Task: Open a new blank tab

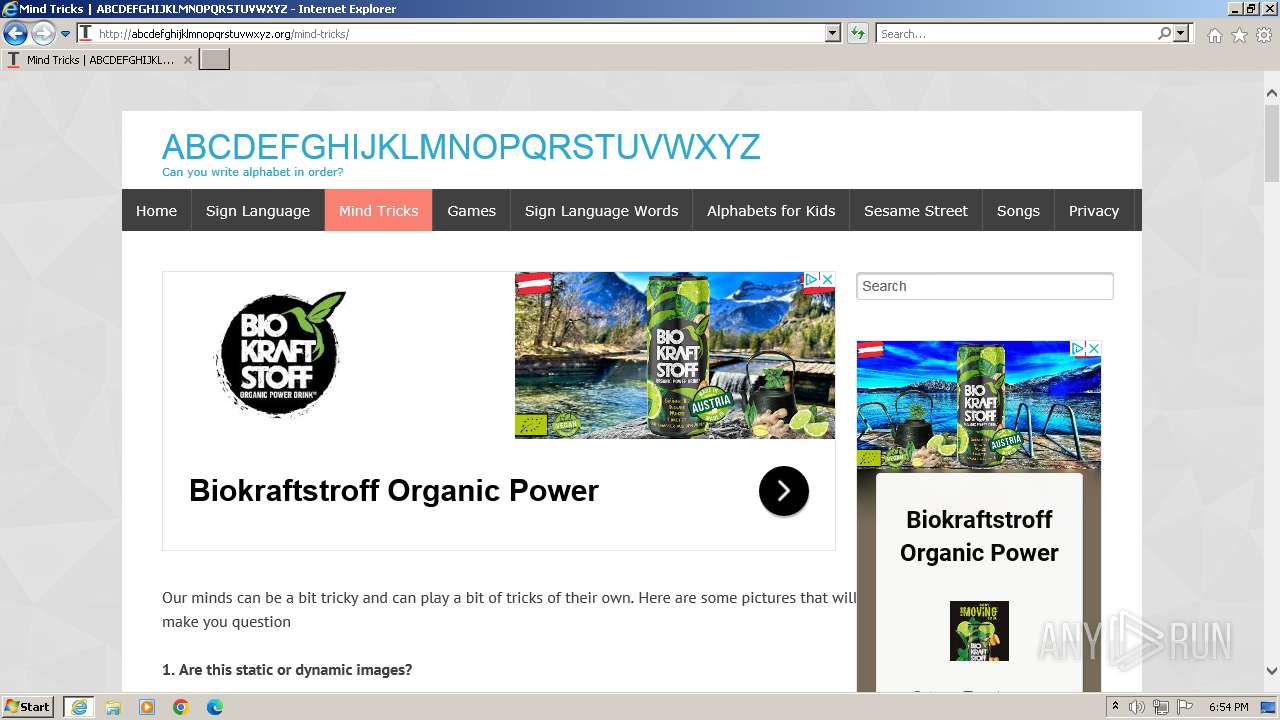Action: coord(215,59)
